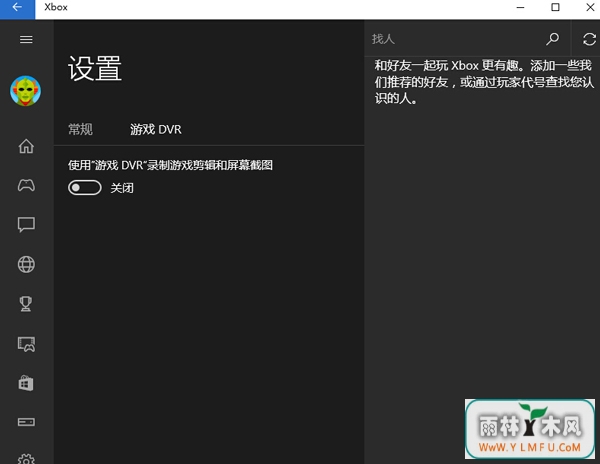This screenshot has height=464, width=600.
Task: Minimize the Xbox window
Action: click(x=520, y=7)
